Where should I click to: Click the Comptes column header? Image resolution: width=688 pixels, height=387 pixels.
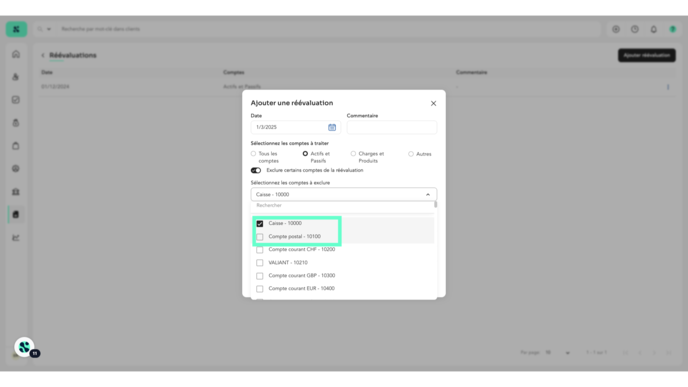coord(233,72)
